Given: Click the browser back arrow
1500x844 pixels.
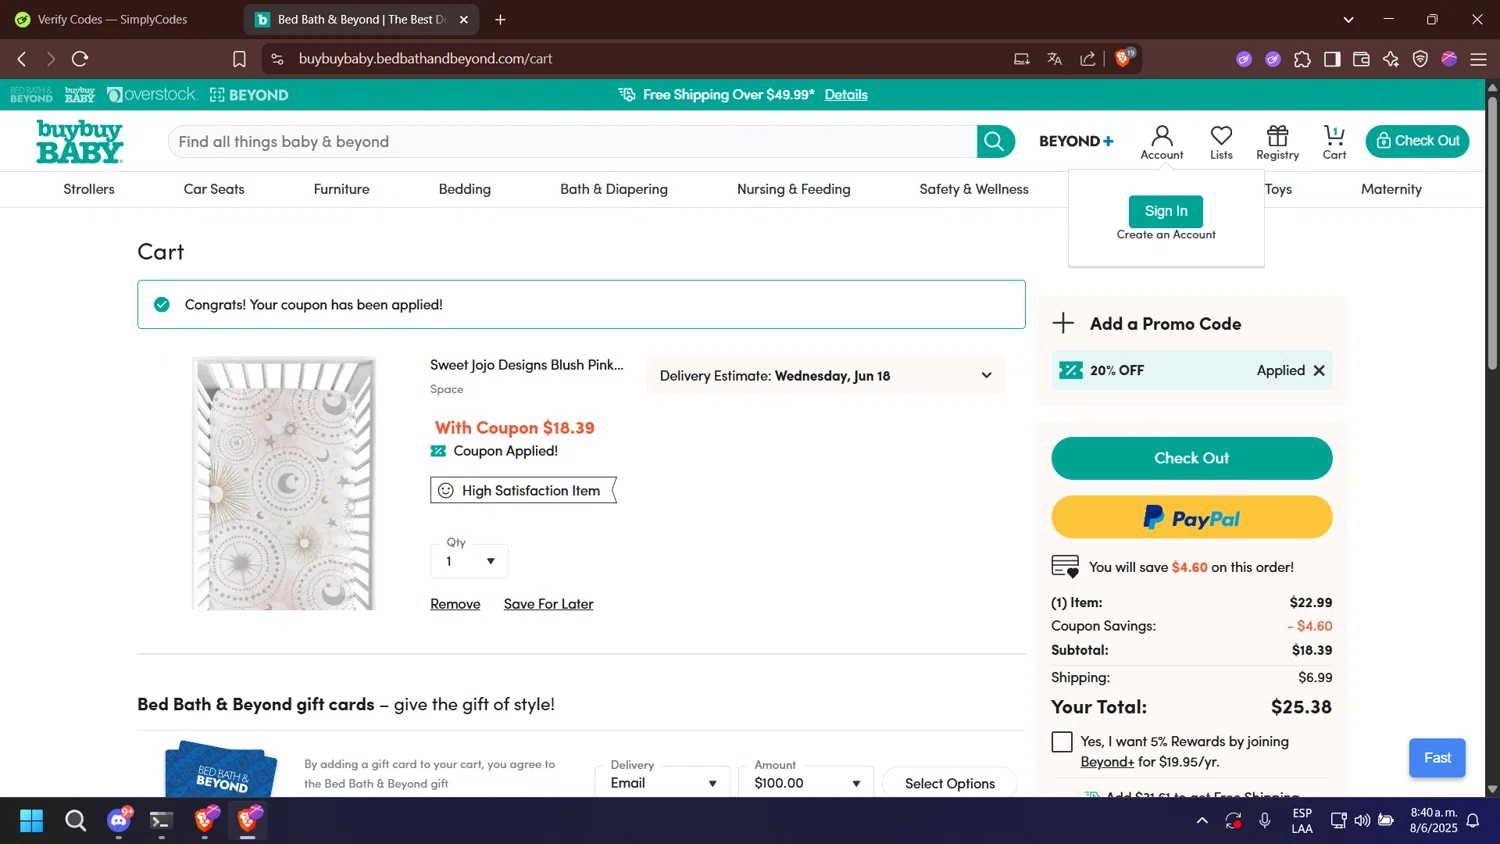Looking at the screenshot, I should coord(22,59).
